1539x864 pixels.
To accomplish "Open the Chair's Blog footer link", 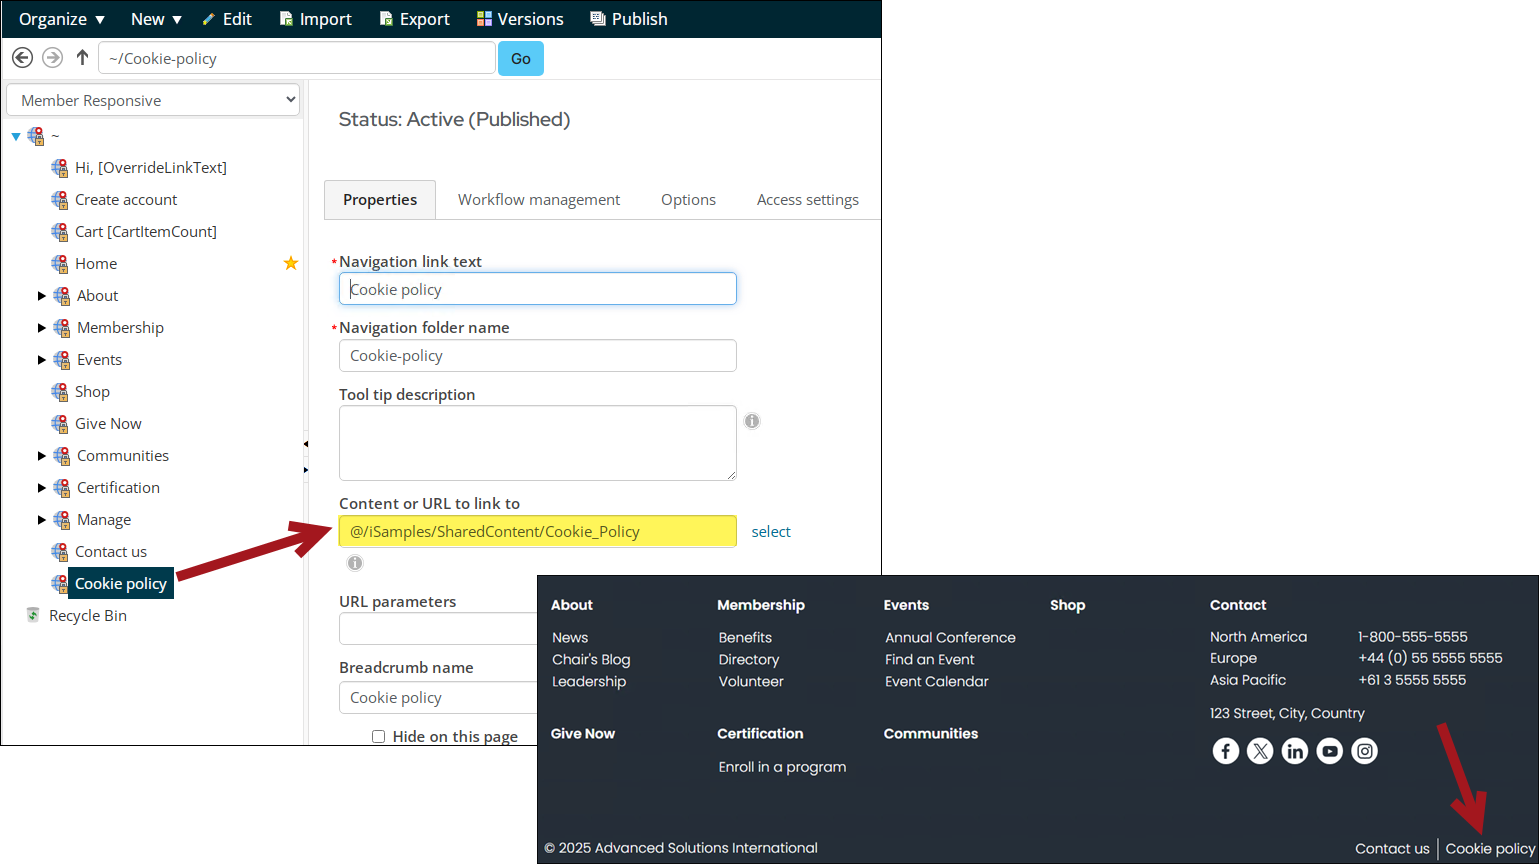I will pos(591,660).
